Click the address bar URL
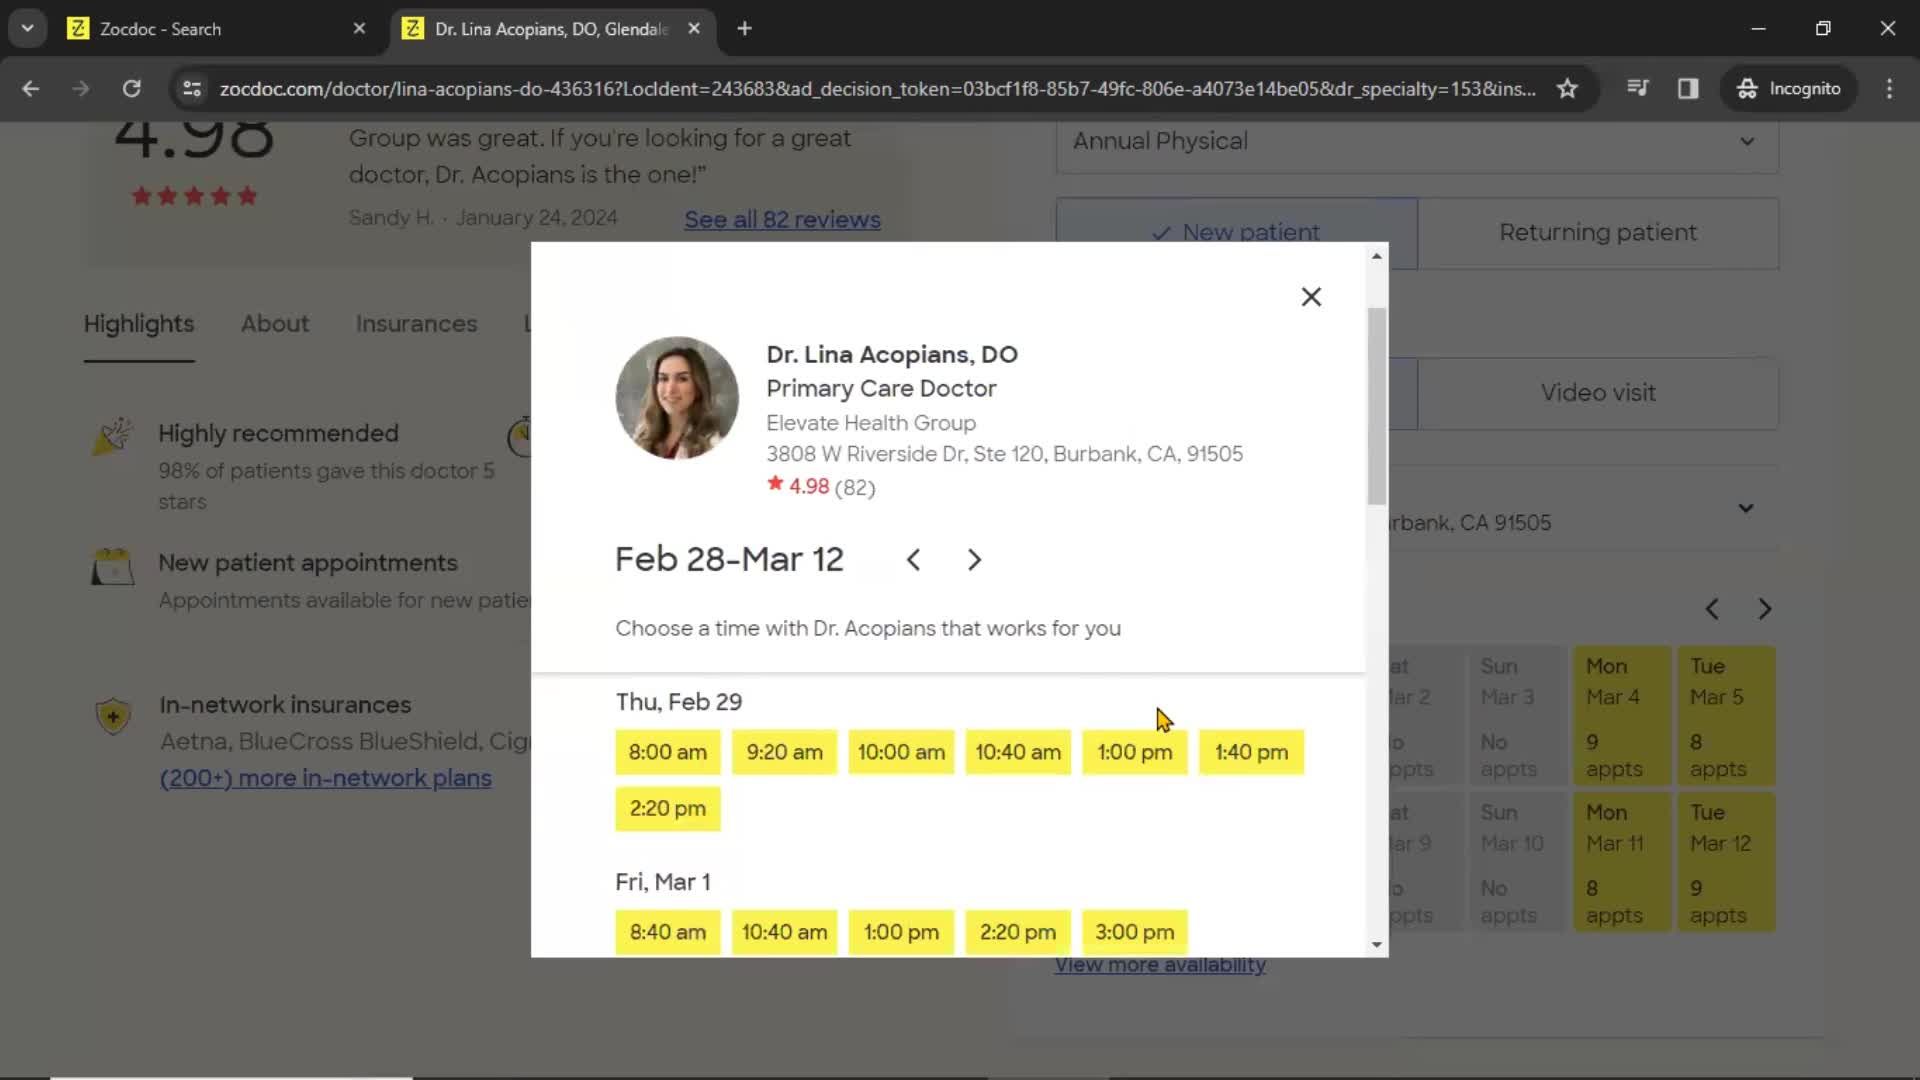Image resolution: width=1920 pixels, height=1080 pixels. click(x=877, y=89)
